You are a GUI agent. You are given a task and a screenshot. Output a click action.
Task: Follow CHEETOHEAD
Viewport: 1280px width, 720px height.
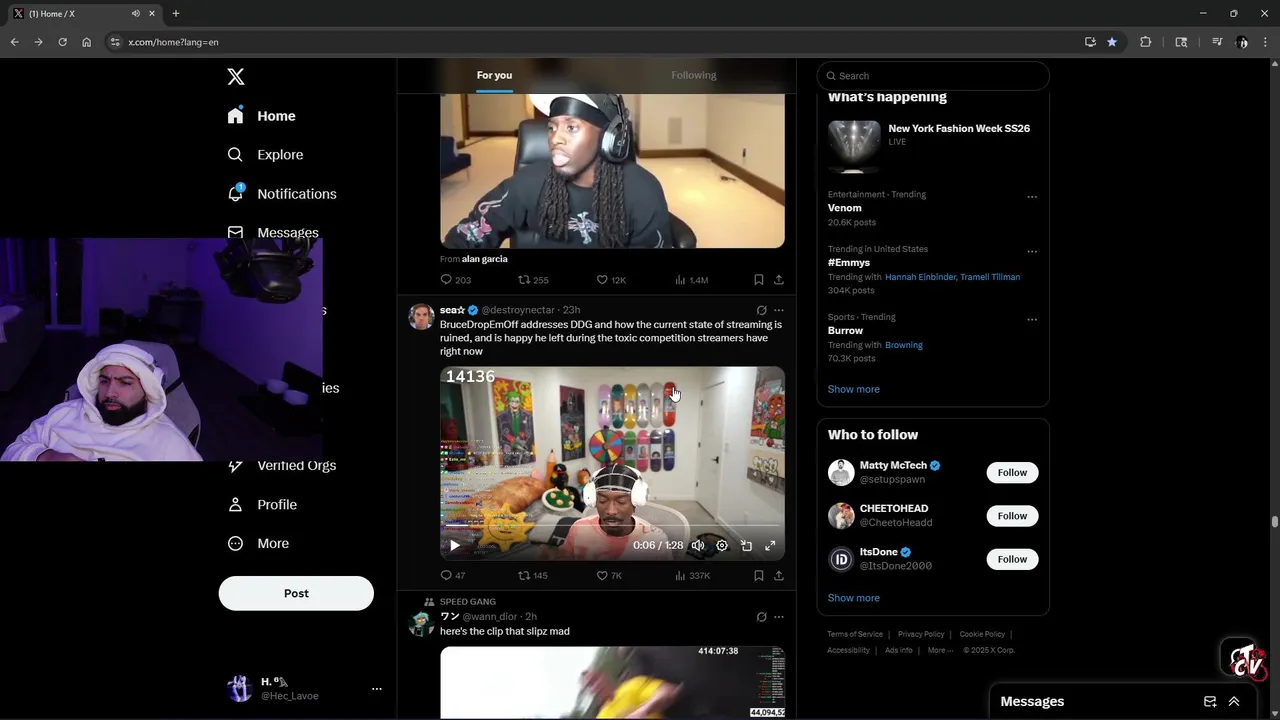[x=1012, y=516]
